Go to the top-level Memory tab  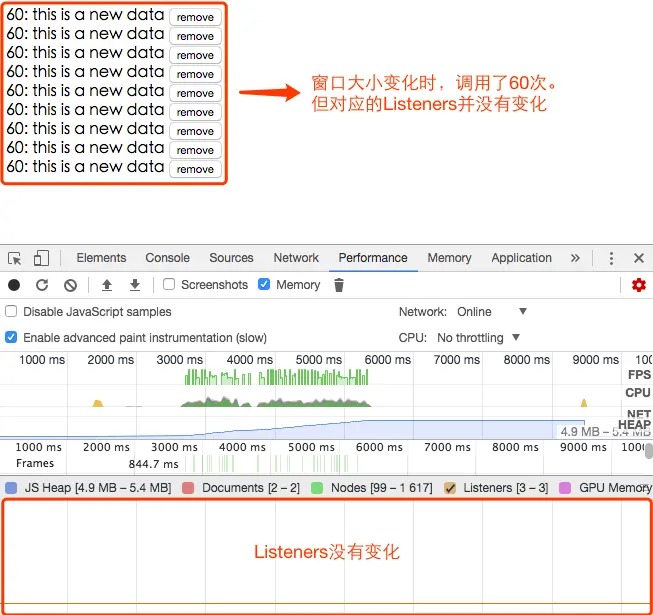point(449,258)
